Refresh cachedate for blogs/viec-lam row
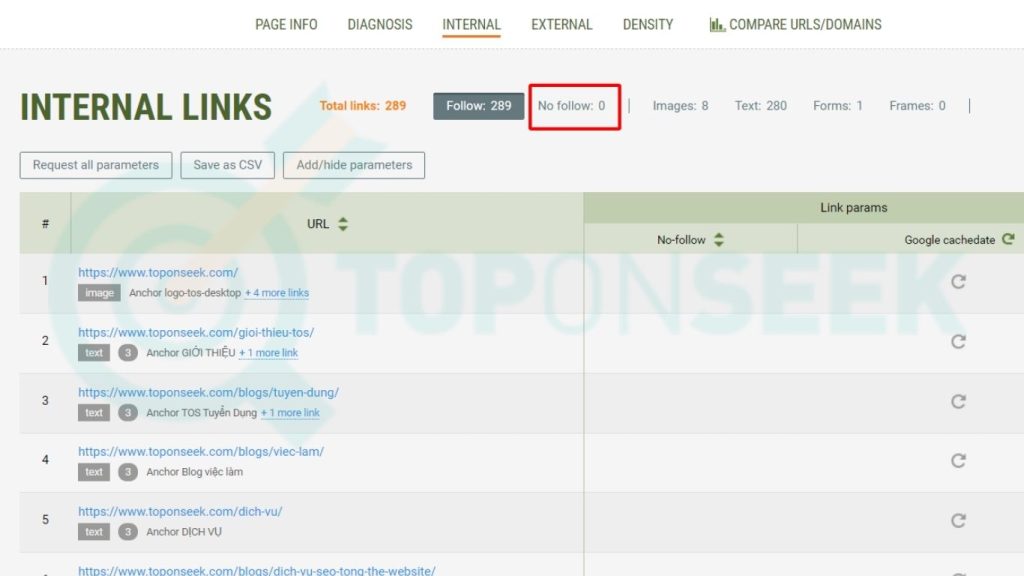Viewport: 1024px width, 576px height. [x=957, y=461]
